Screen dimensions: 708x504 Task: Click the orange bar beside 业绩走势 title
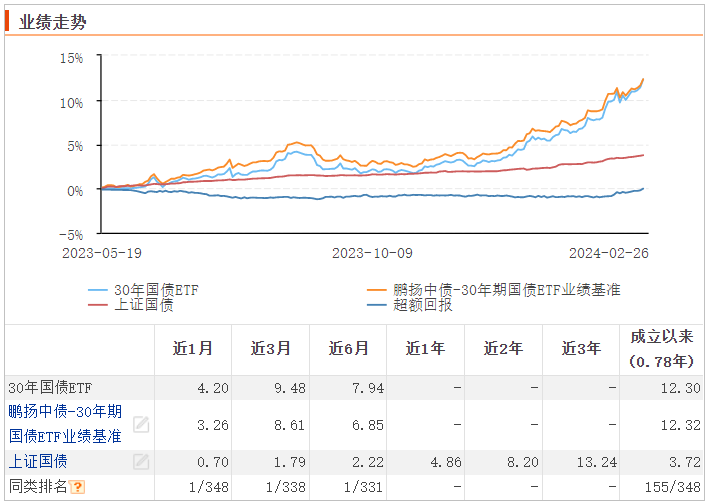[x=8, y=21]
